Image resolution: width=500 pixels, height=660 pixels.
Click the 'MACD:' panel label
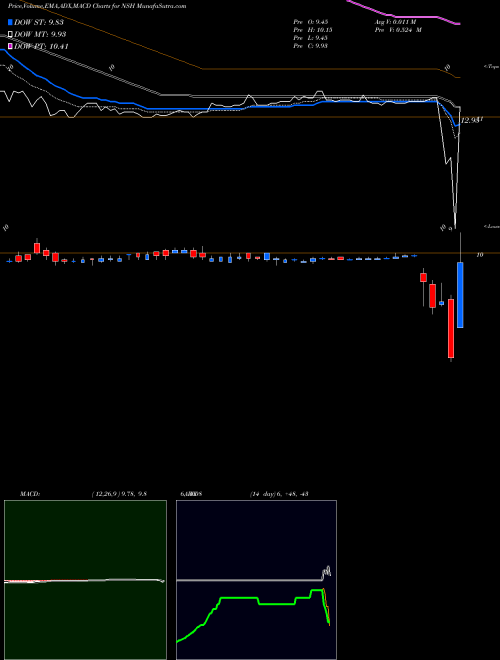coord(29,494)
